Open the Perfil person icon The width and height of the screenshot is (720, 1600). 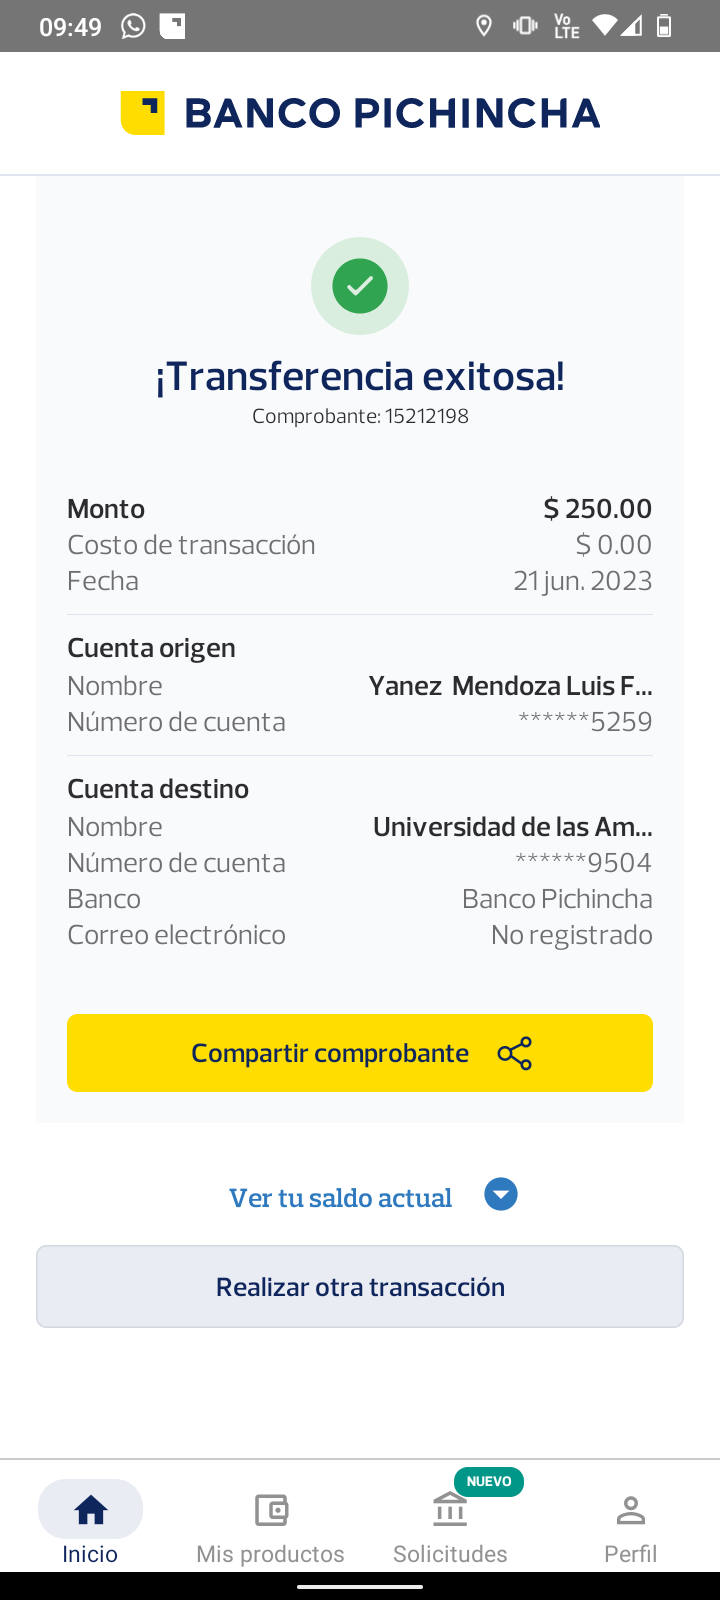631,1509
